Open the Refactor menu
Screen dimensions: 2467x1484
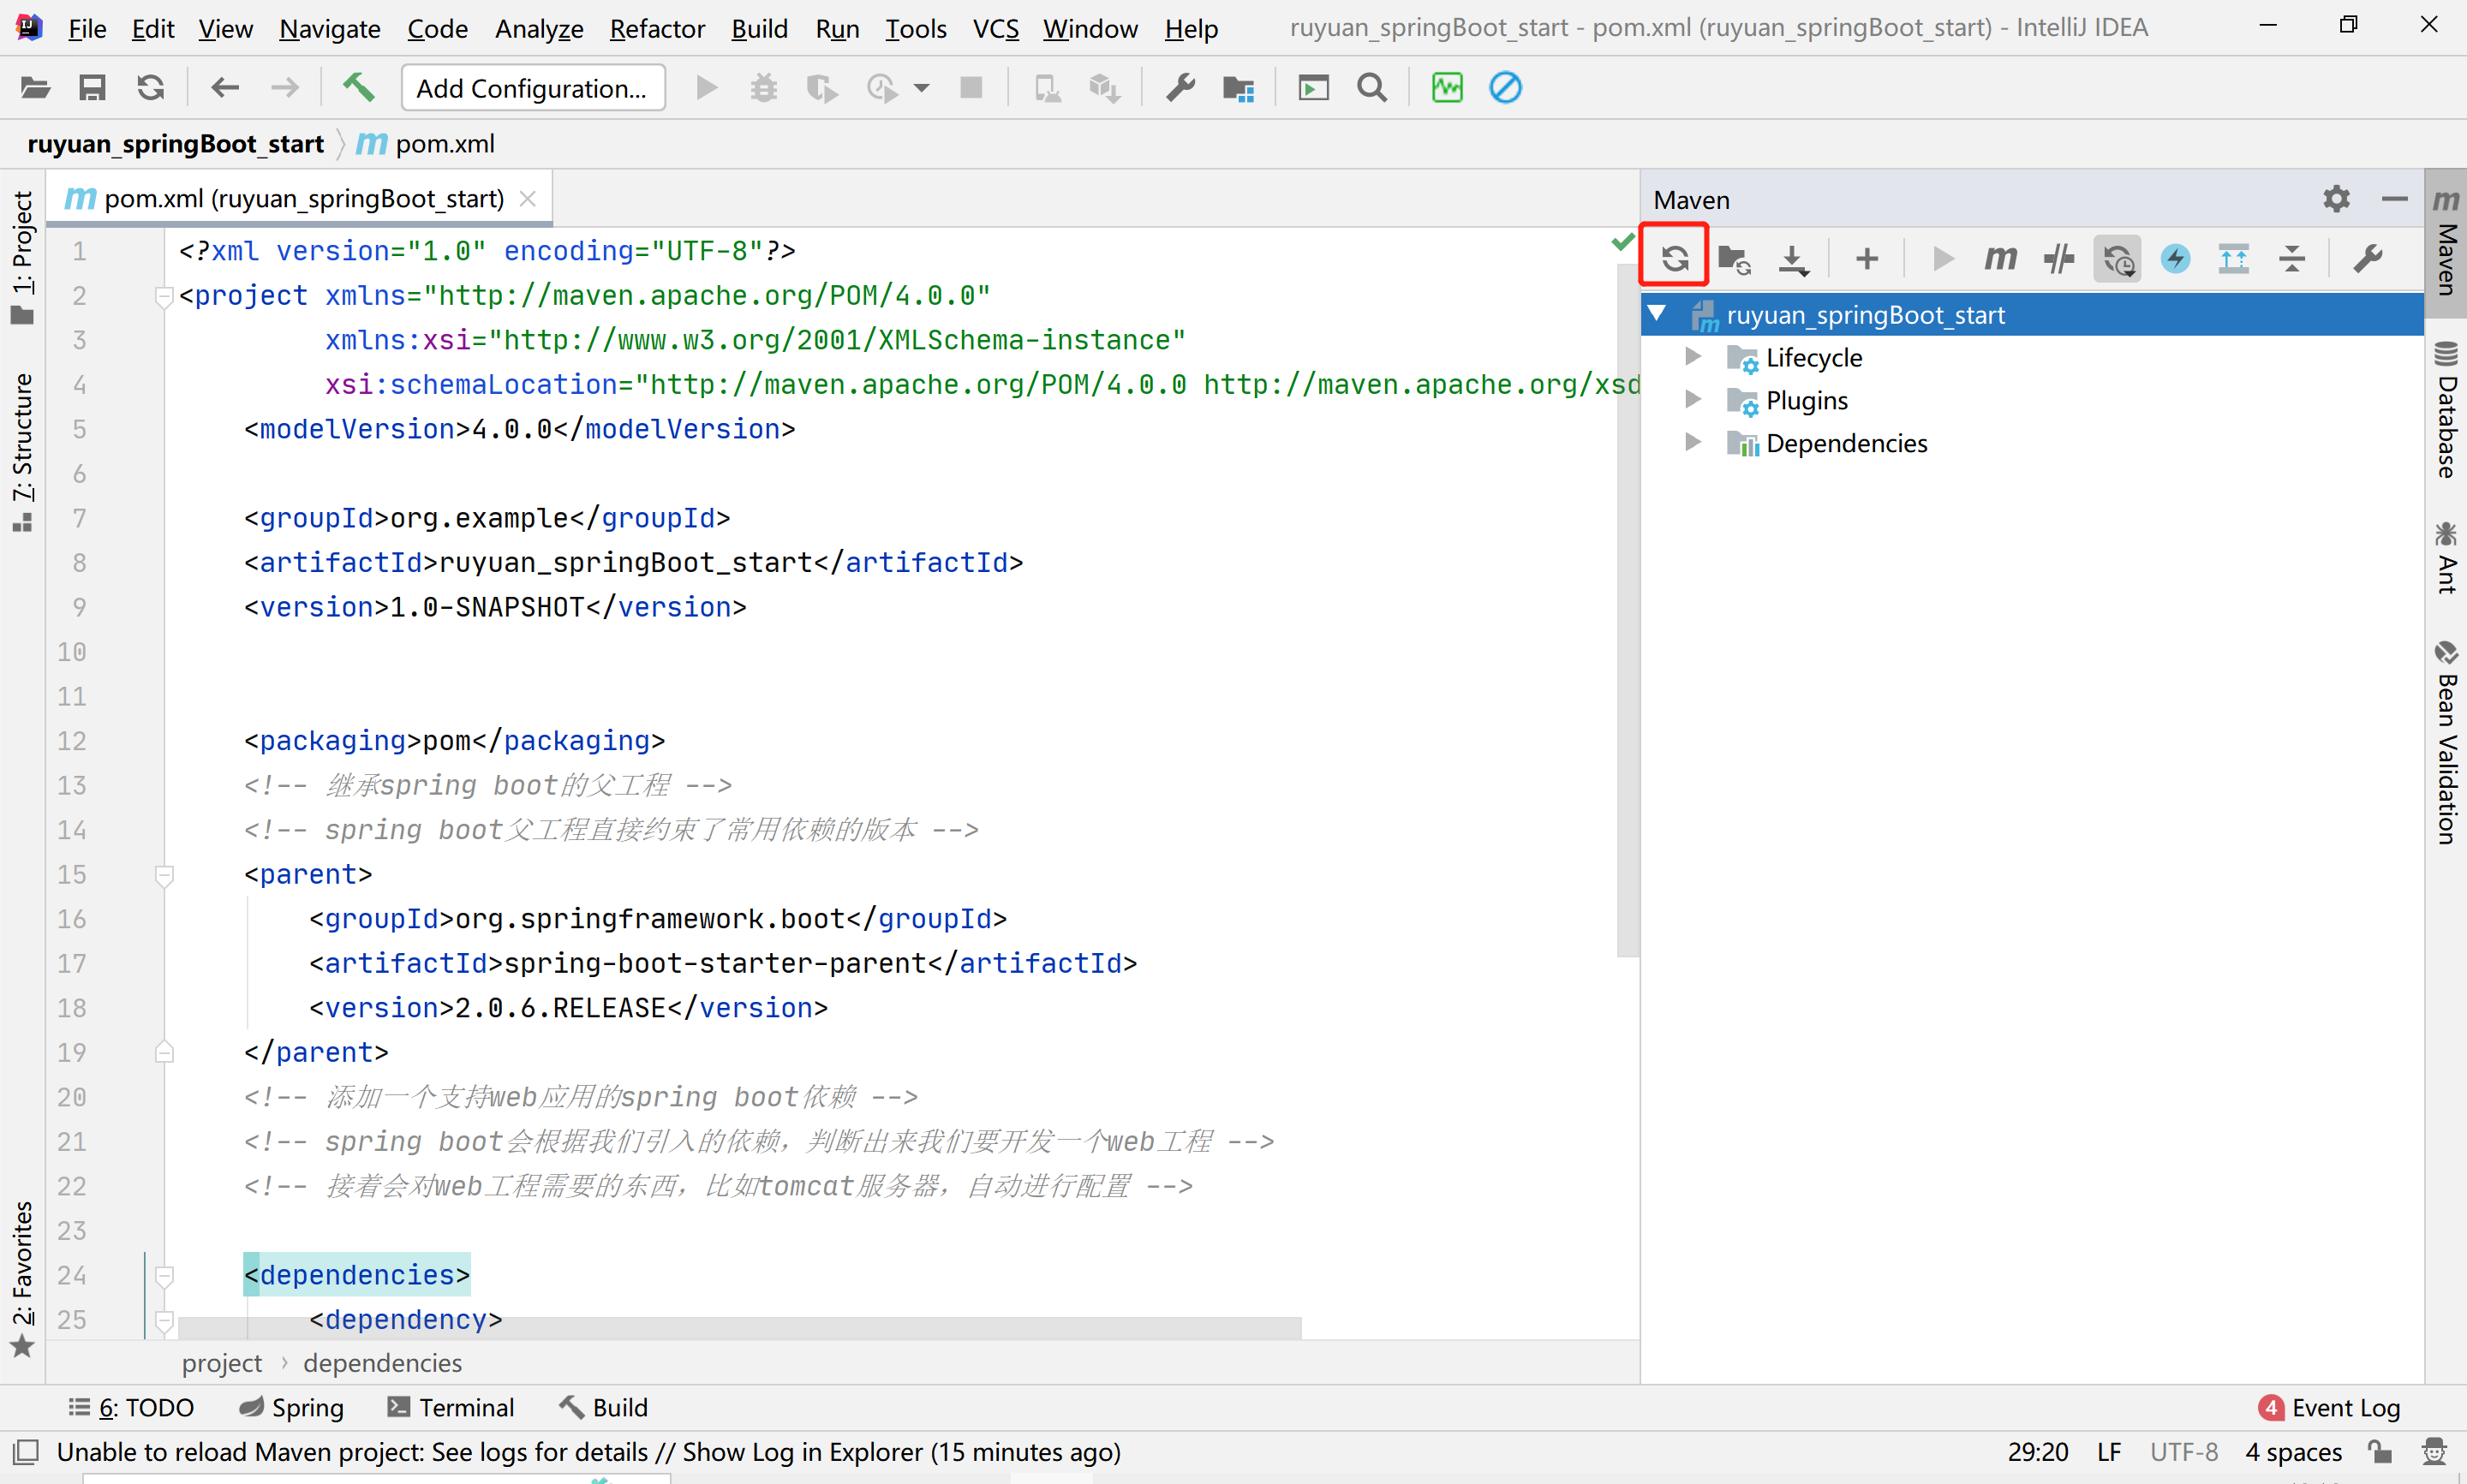(656, 28)
